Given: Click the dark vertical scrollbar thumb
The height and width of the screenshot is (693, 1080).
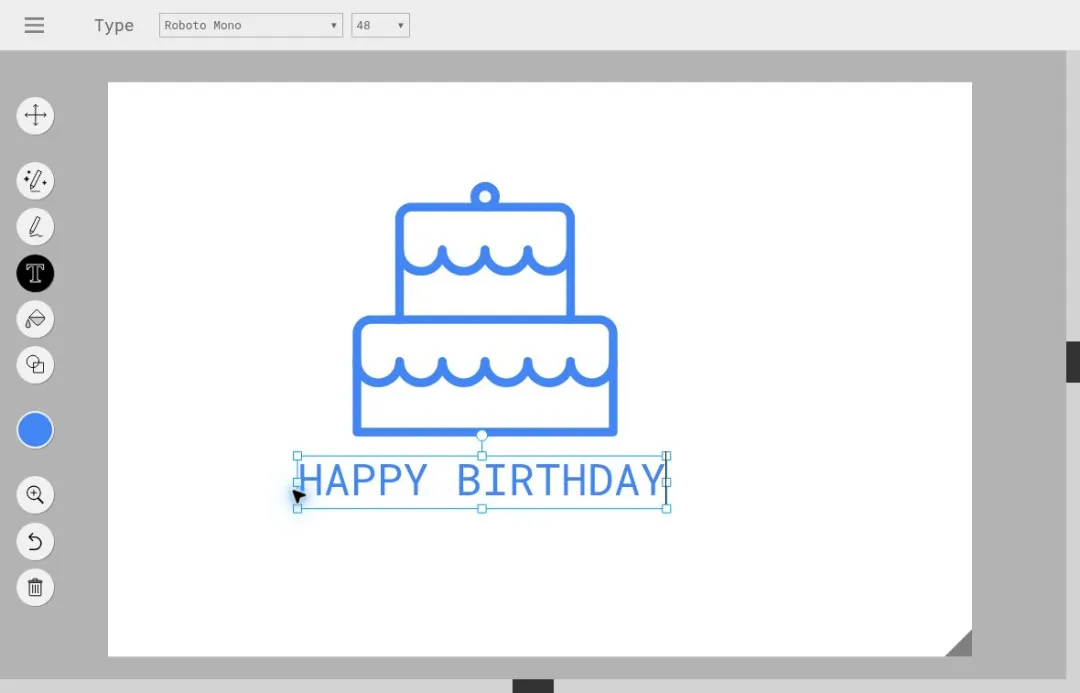Looking at the screenshot, I should click(x=1073, y=362).
